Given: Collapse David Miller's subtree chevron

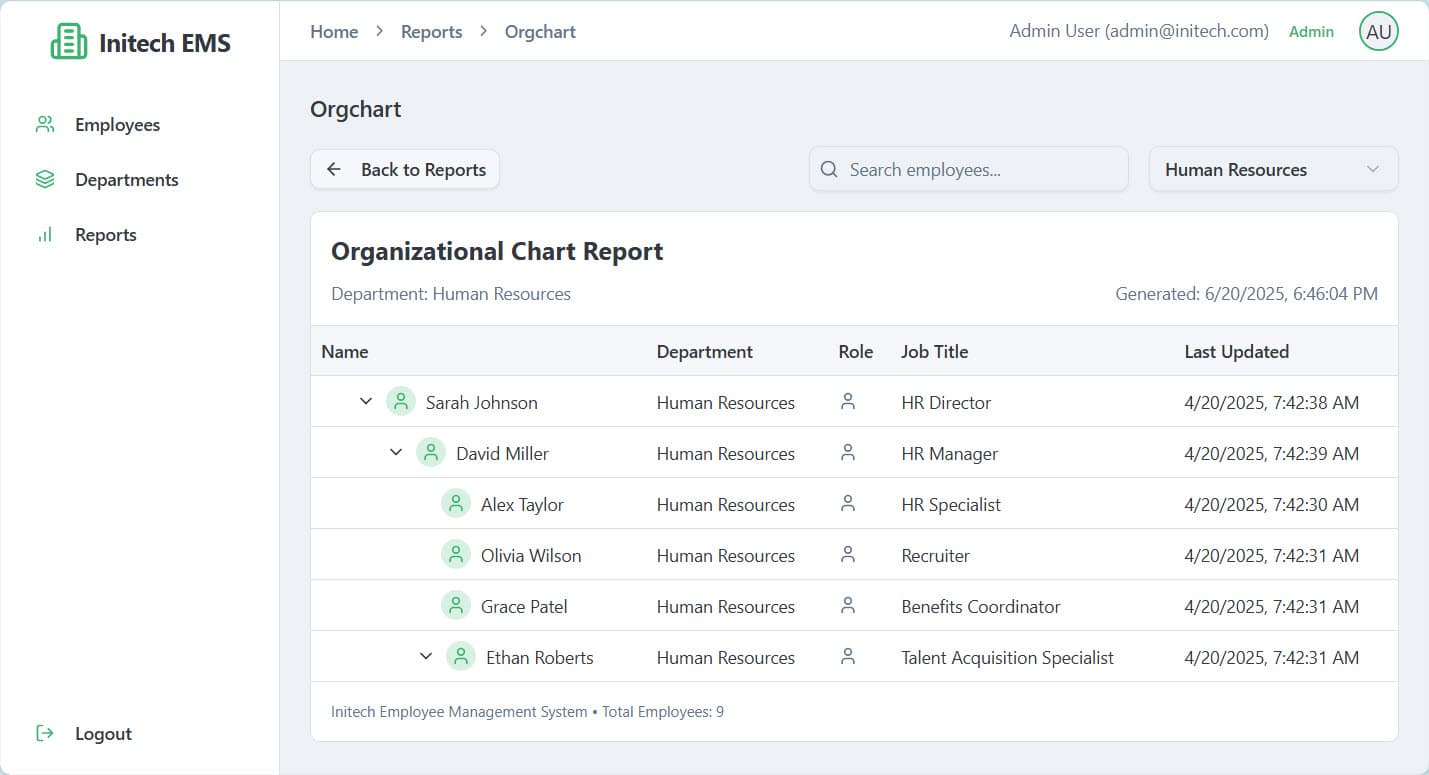Looking at the screenshot, I should click(x=396, y=453).
